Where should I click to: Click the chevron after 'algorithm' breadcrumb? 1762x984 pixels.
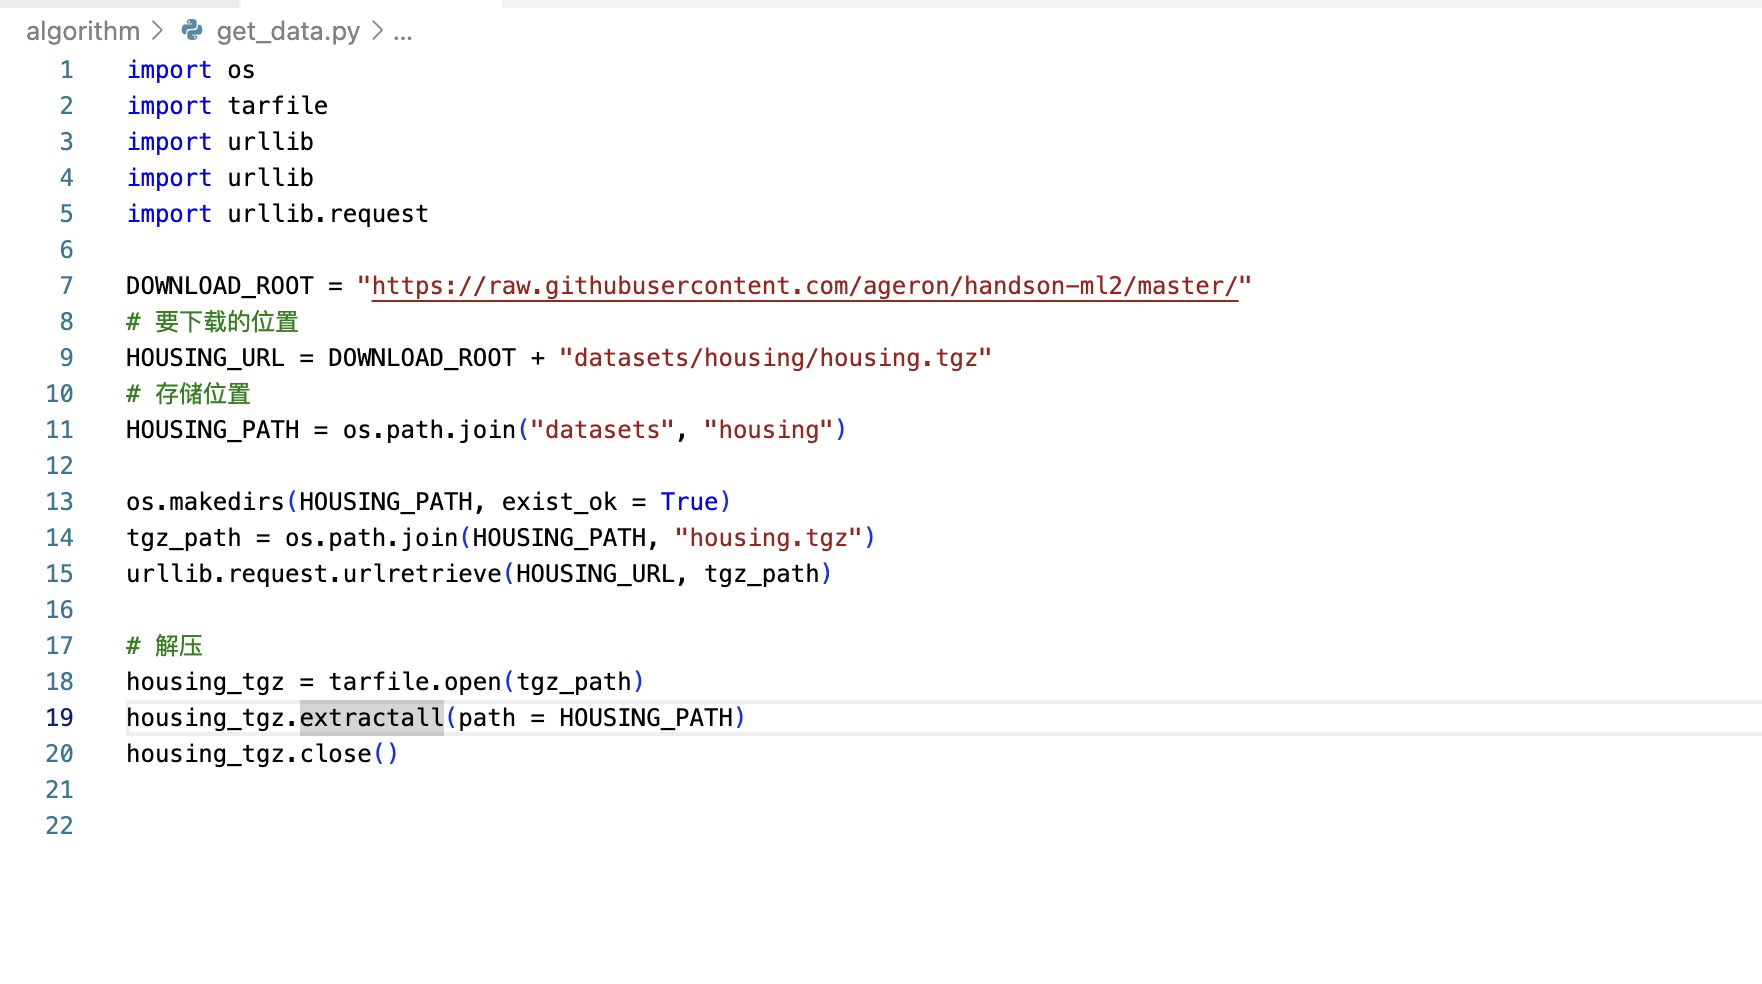(157, 31)
